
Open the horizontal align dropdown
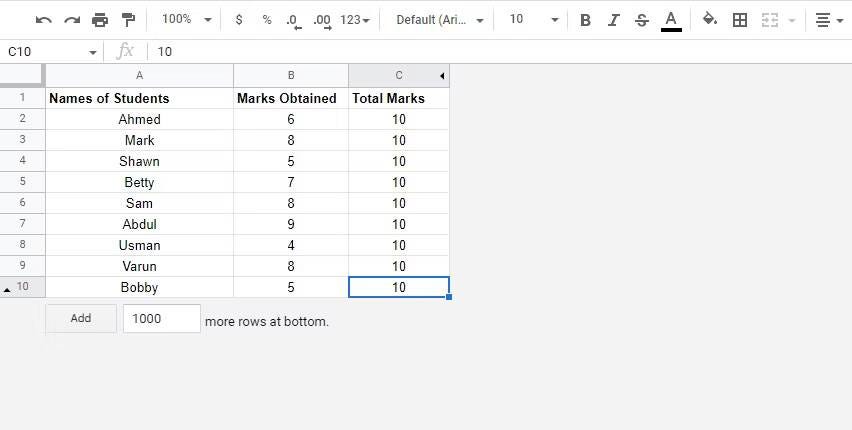[829, 21]
